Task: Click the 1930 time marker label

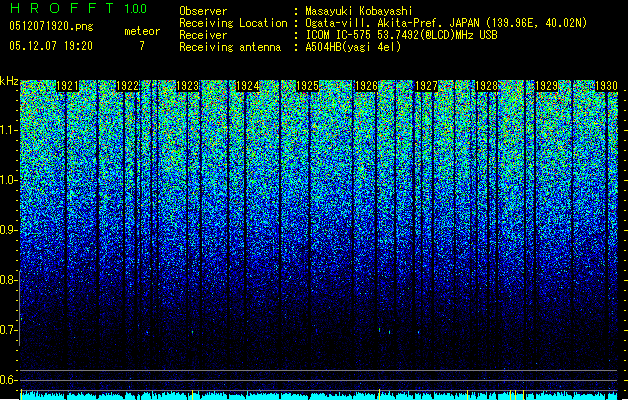Action: pyautogui.click(x=606, y=86)
